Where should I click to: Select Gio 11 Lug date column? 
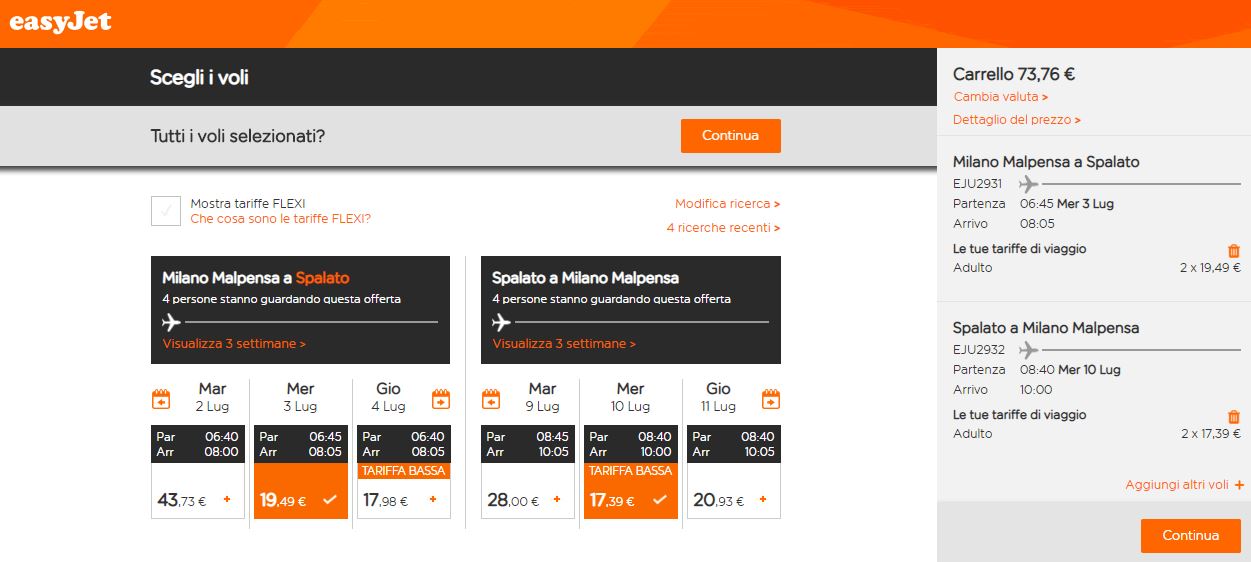point(719,397)
